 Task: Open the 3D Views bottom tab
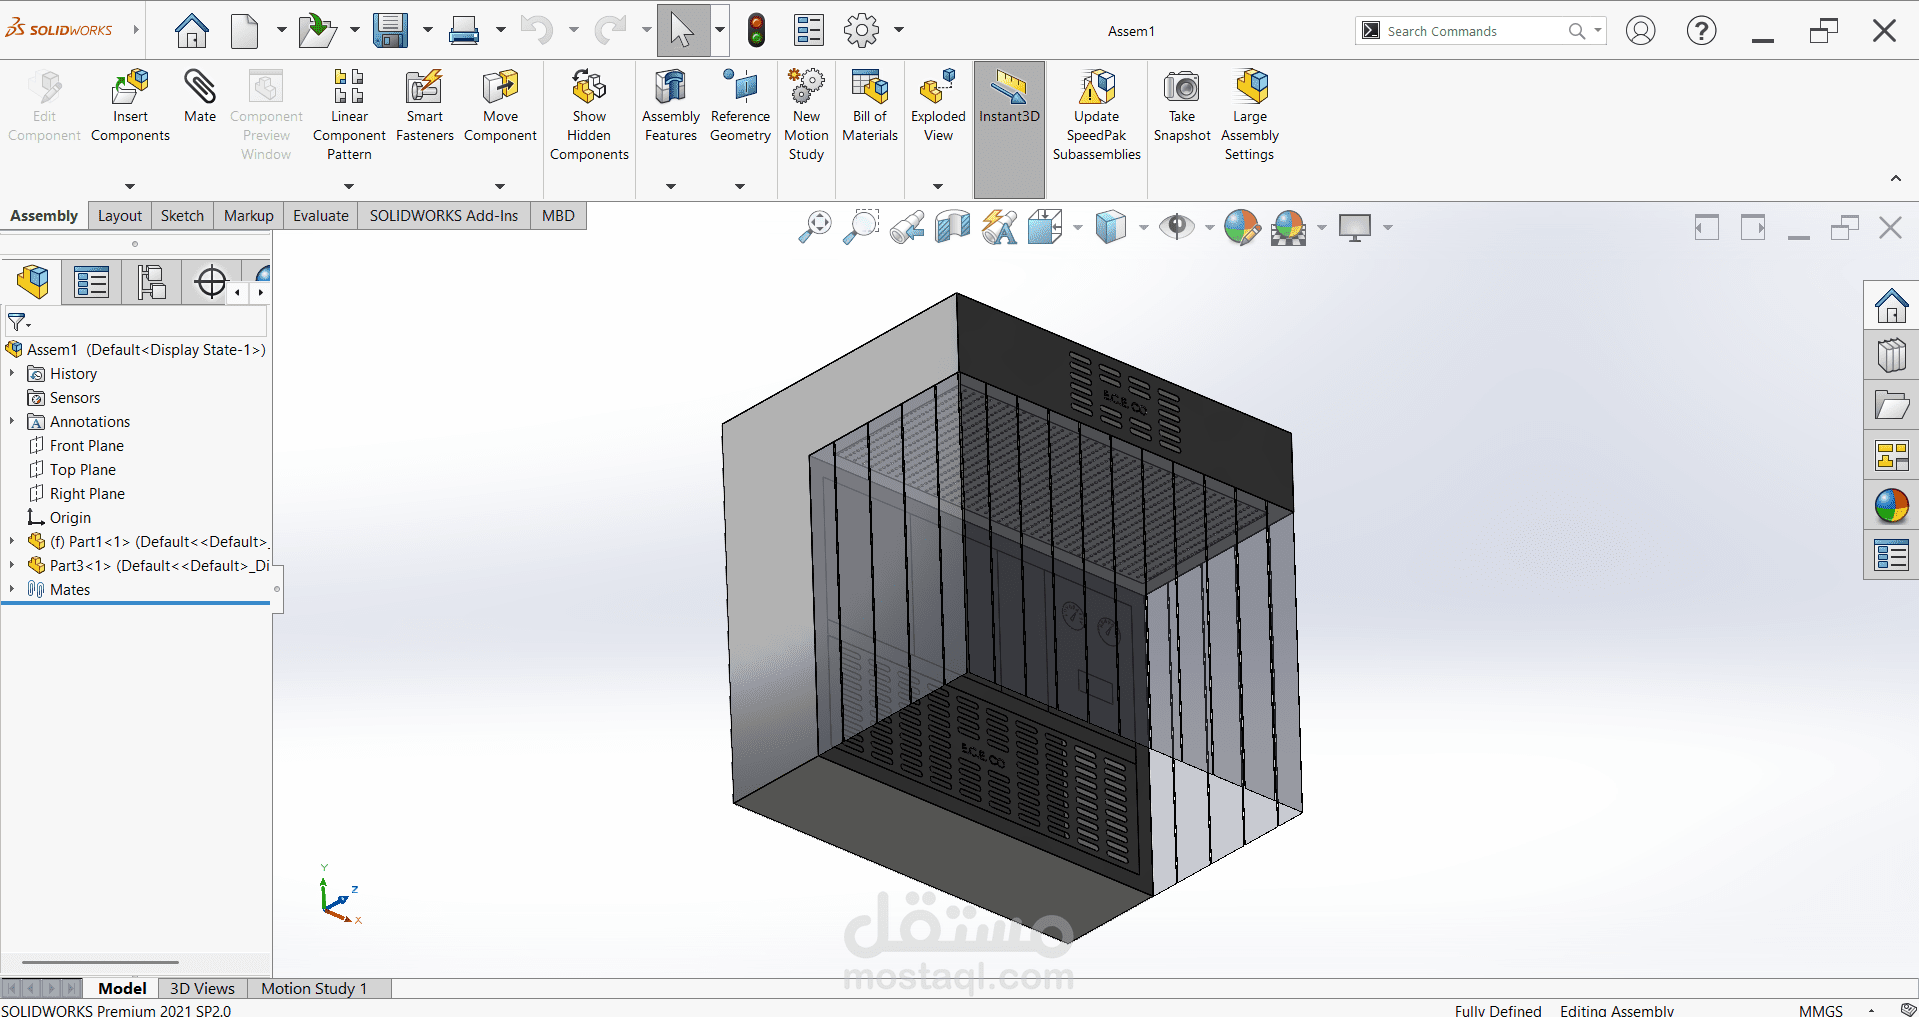pyautogui.click(x=202, y=988)
